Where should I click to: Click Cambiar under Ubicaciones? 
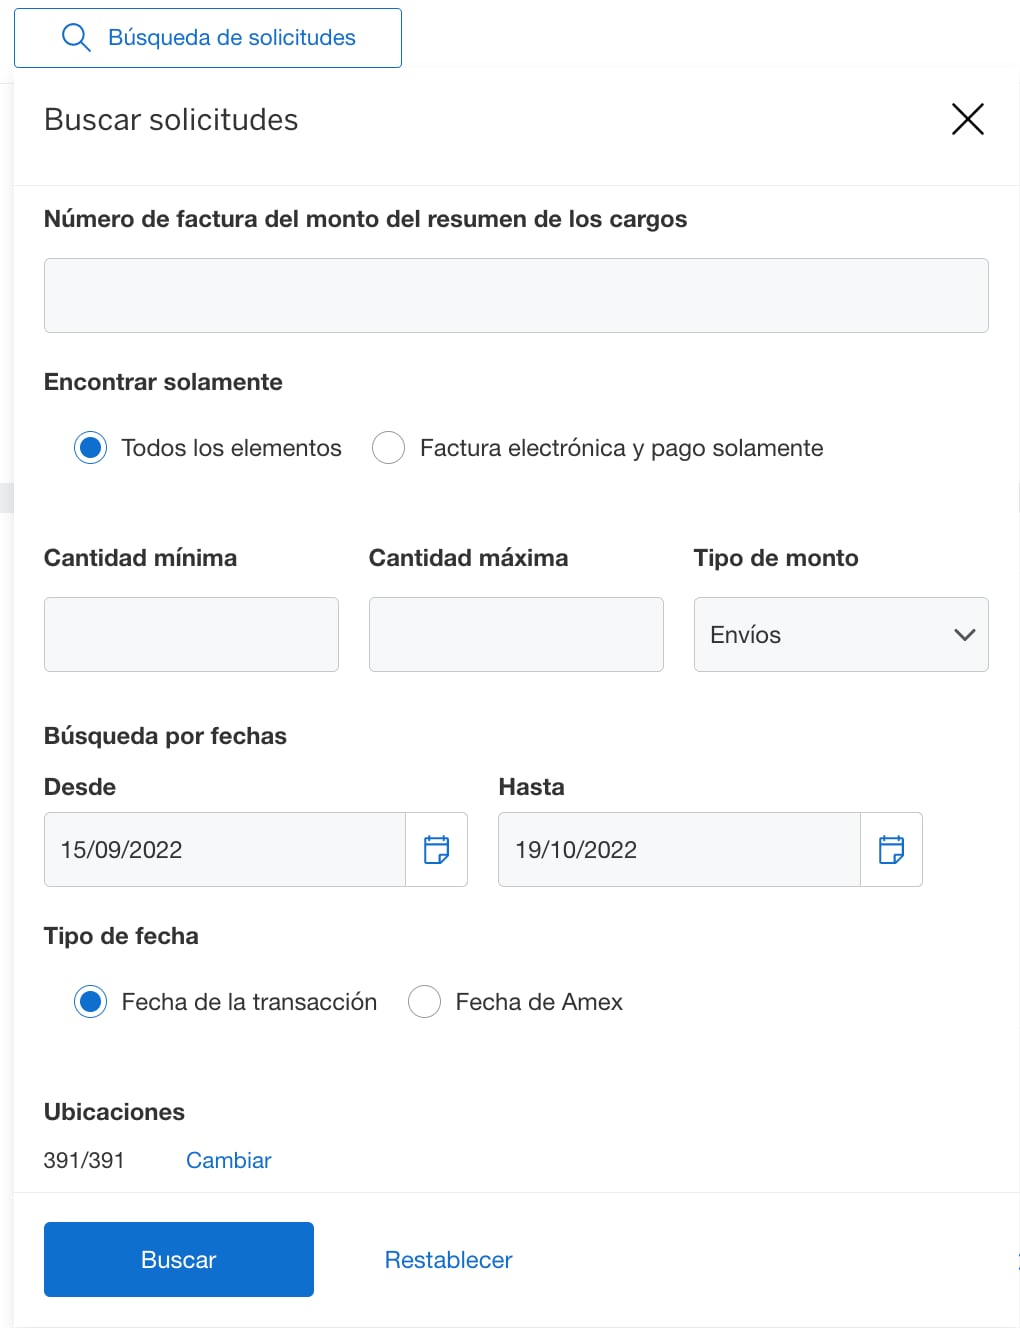[x=228, y=1159]
